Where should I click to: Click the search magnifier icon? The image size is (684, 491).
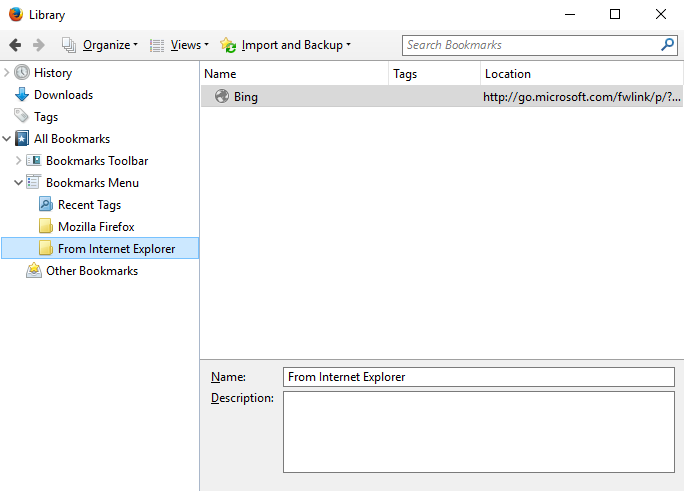667,45
